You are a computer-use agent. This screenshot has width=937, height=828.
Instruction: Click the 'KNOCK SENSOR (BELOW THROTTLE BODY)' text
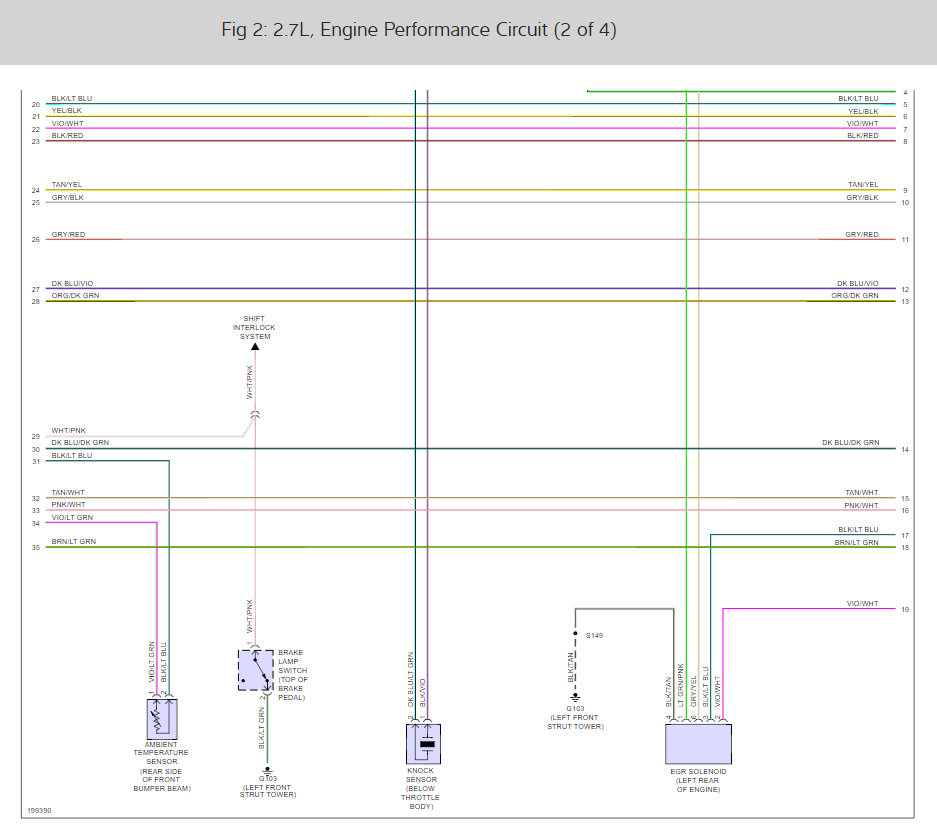click(421, 789)
